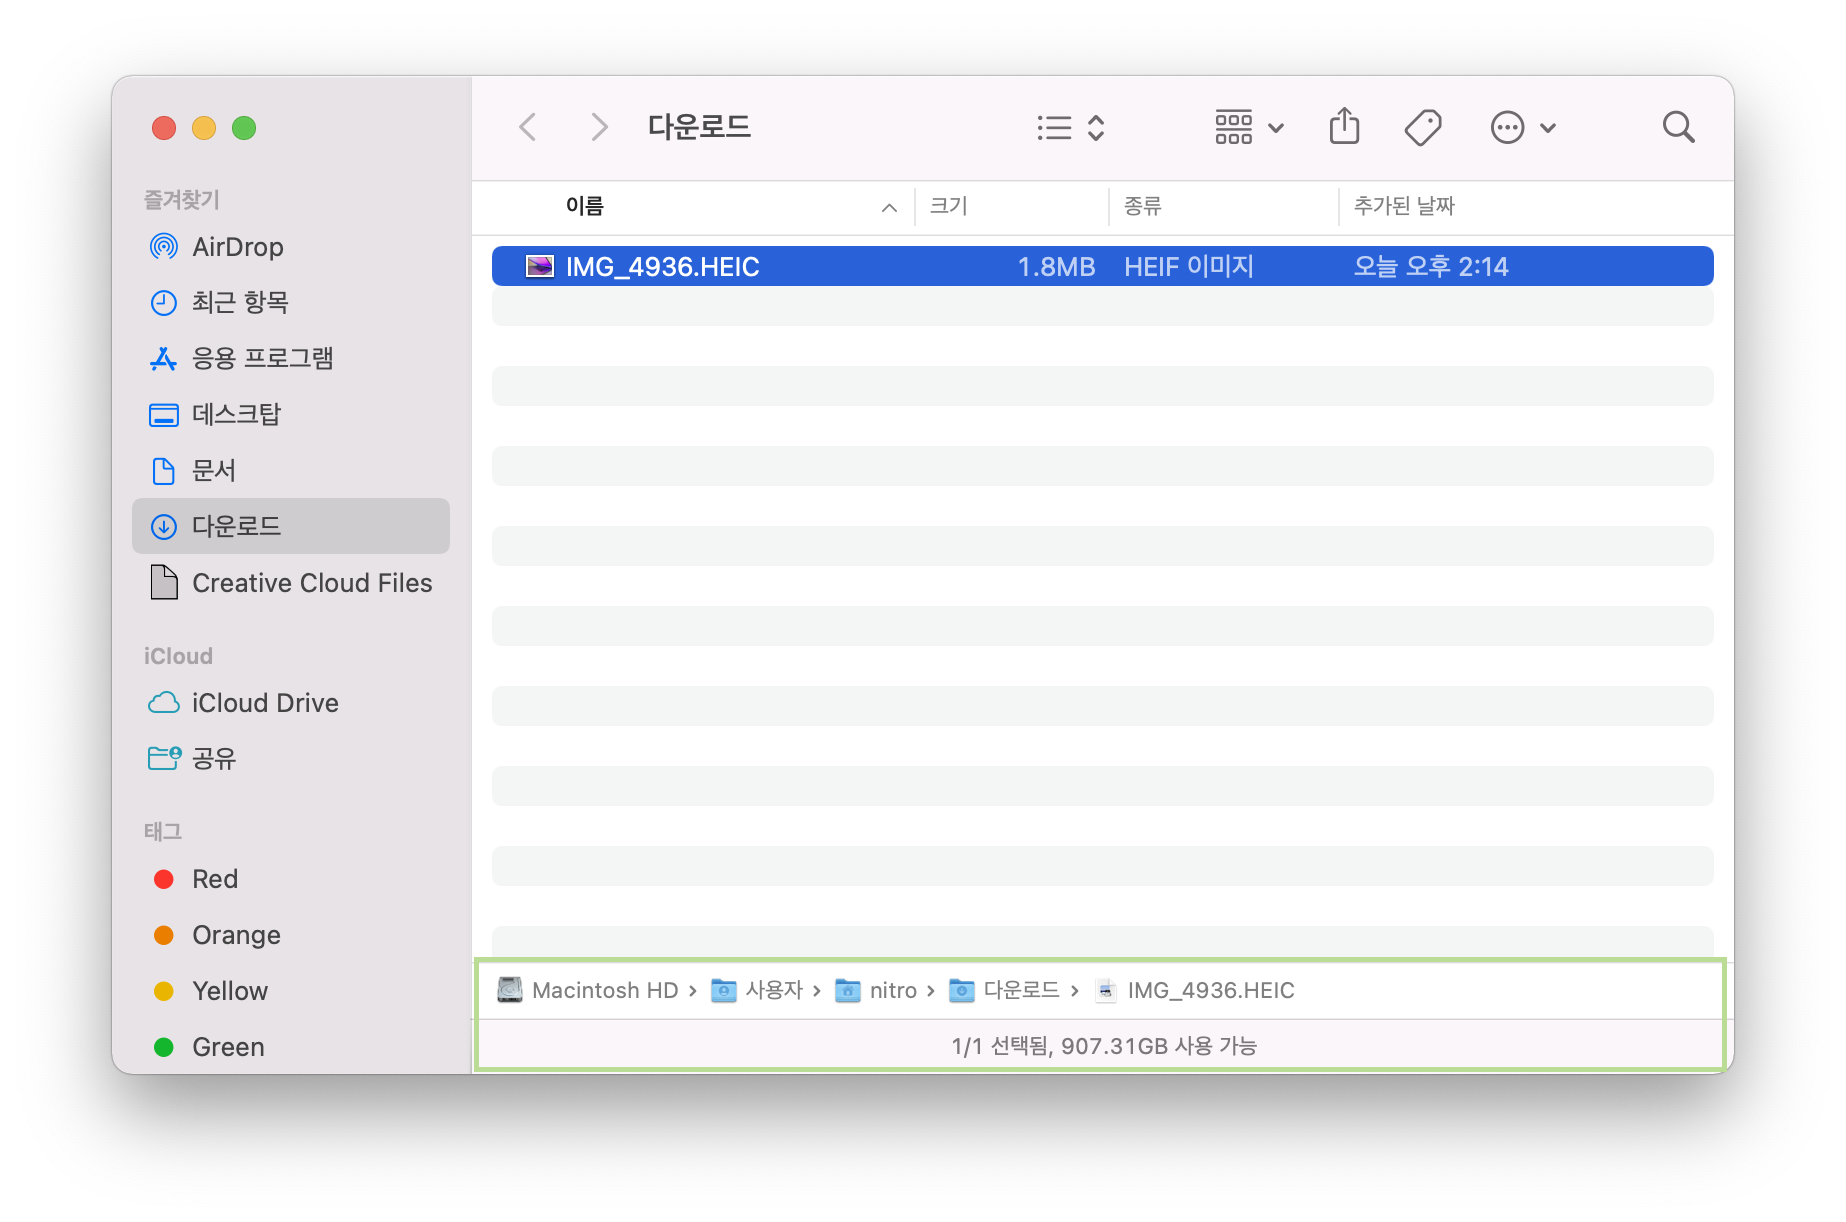Zoom the Finder window with green button
Viewport: 1846px width, 1222px height.
pos(244,128)
